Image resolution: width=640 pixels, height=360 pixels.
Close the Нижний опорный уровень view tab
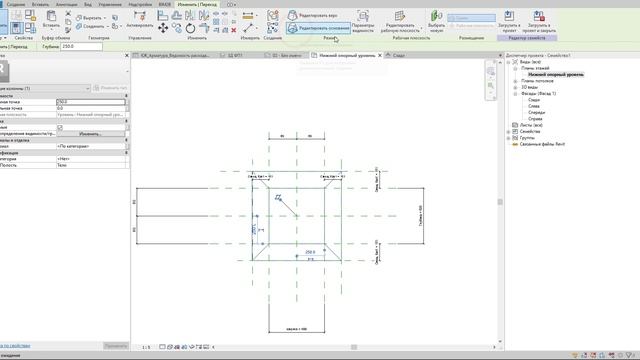click(380, 55)
